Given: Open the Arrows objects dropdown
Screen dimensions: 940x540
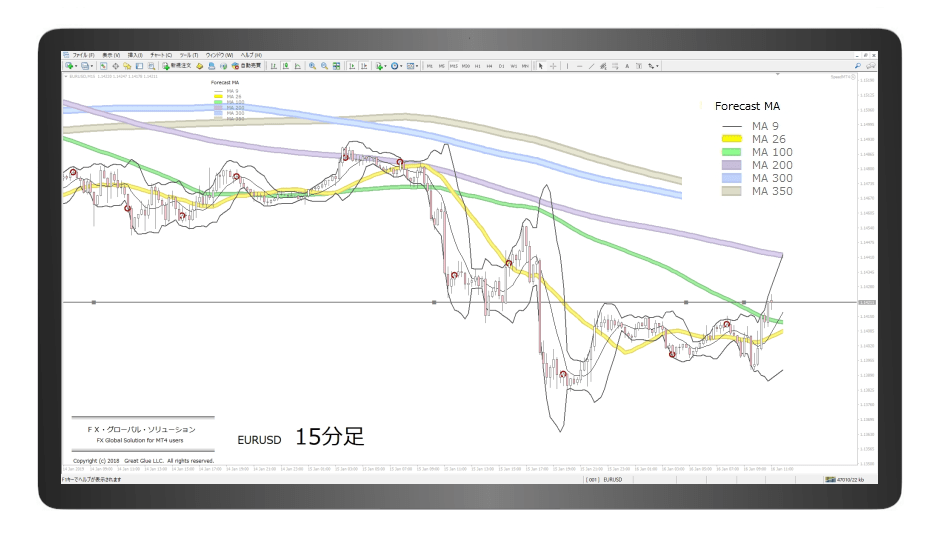Looking at the screenshot, I should pos(653,66).
